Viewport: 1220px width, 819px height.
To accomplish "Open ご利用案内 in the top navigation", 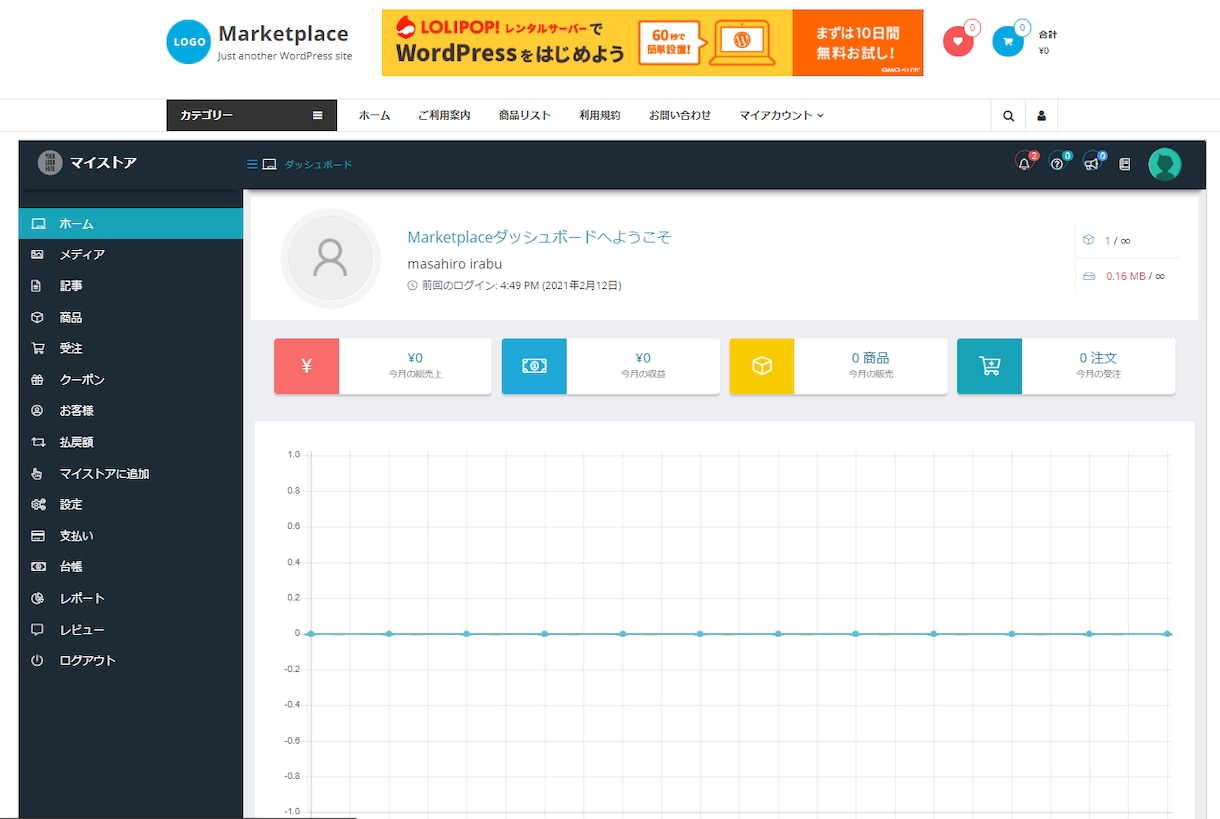I will [x=444, y=116].
